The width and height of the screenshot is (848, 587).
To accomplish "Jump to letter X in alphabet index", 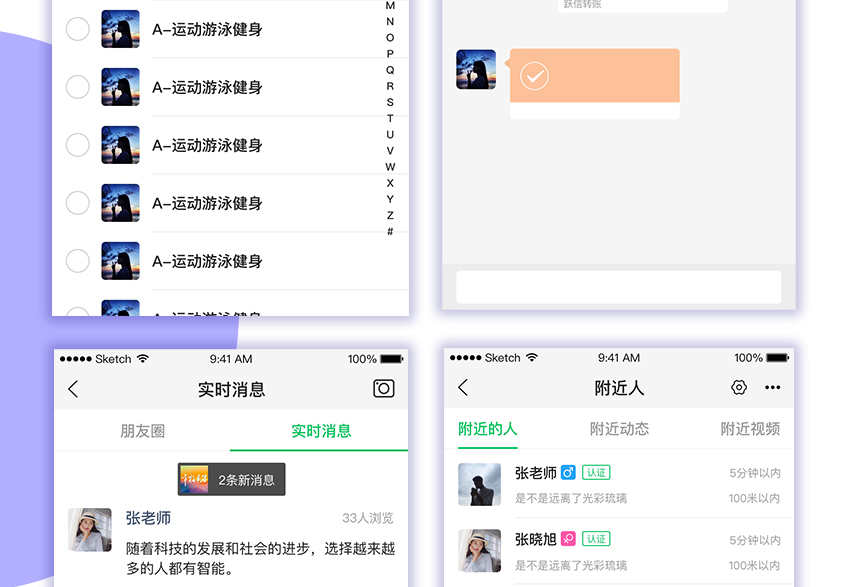I will [x=390, y=183].
